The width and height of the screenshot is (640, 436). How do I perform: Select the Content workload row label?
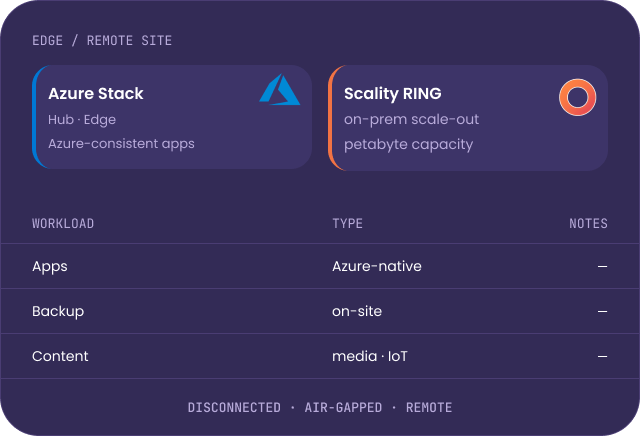(x=60, y=356)
